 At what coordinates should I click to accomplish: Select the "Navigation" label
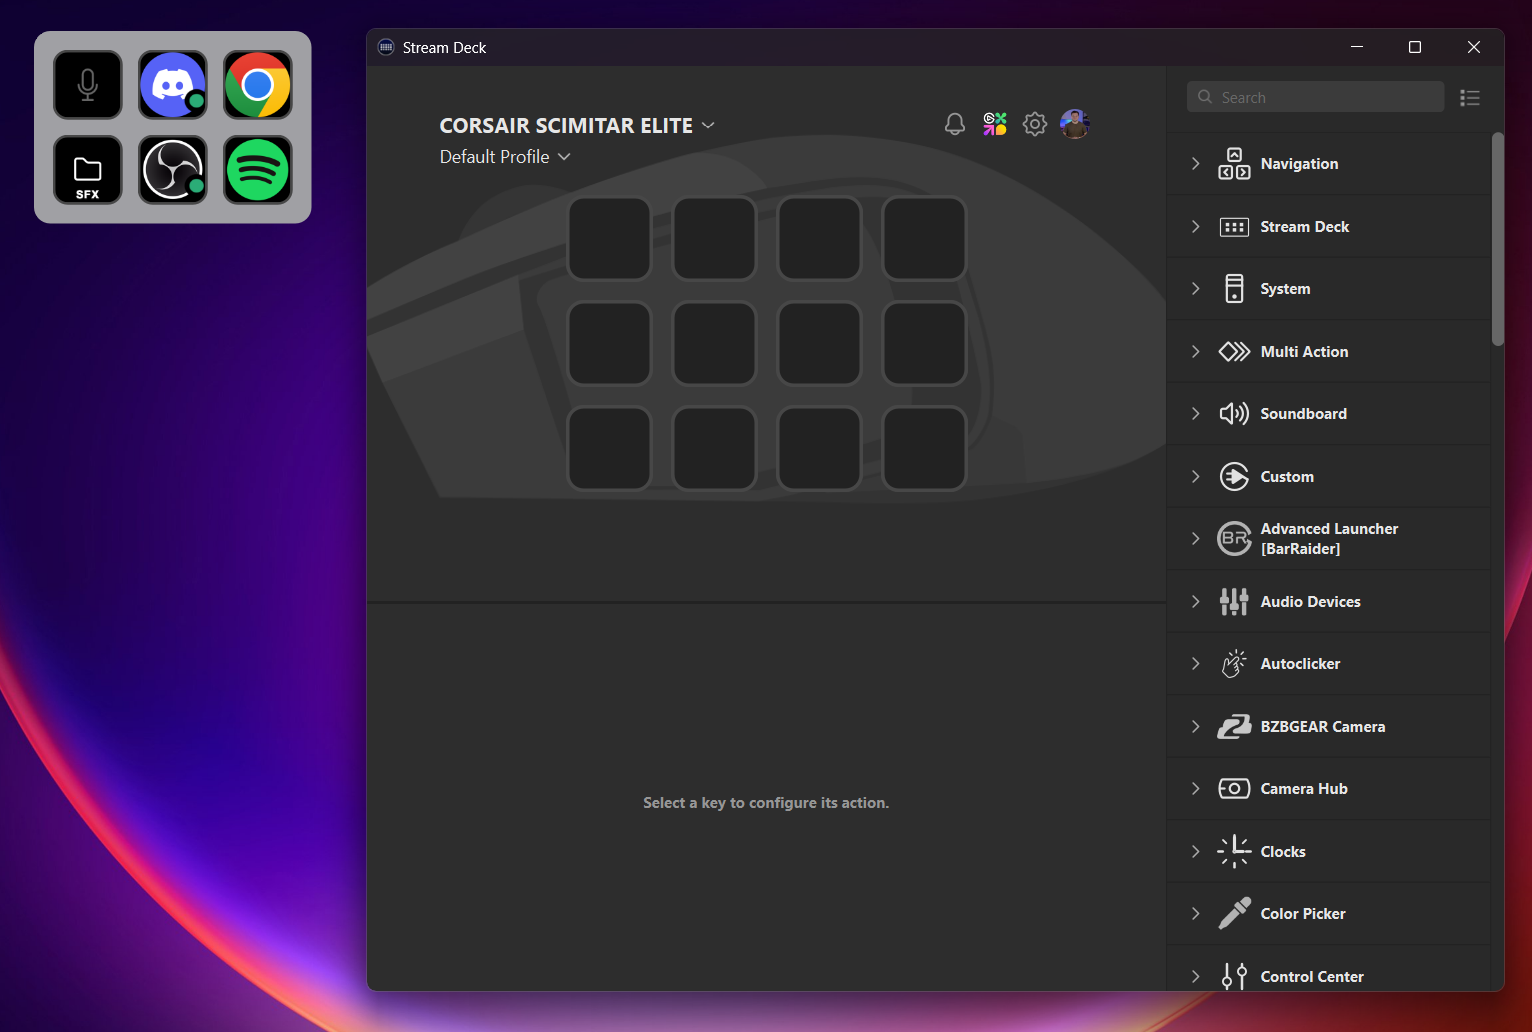(1299, 164)
